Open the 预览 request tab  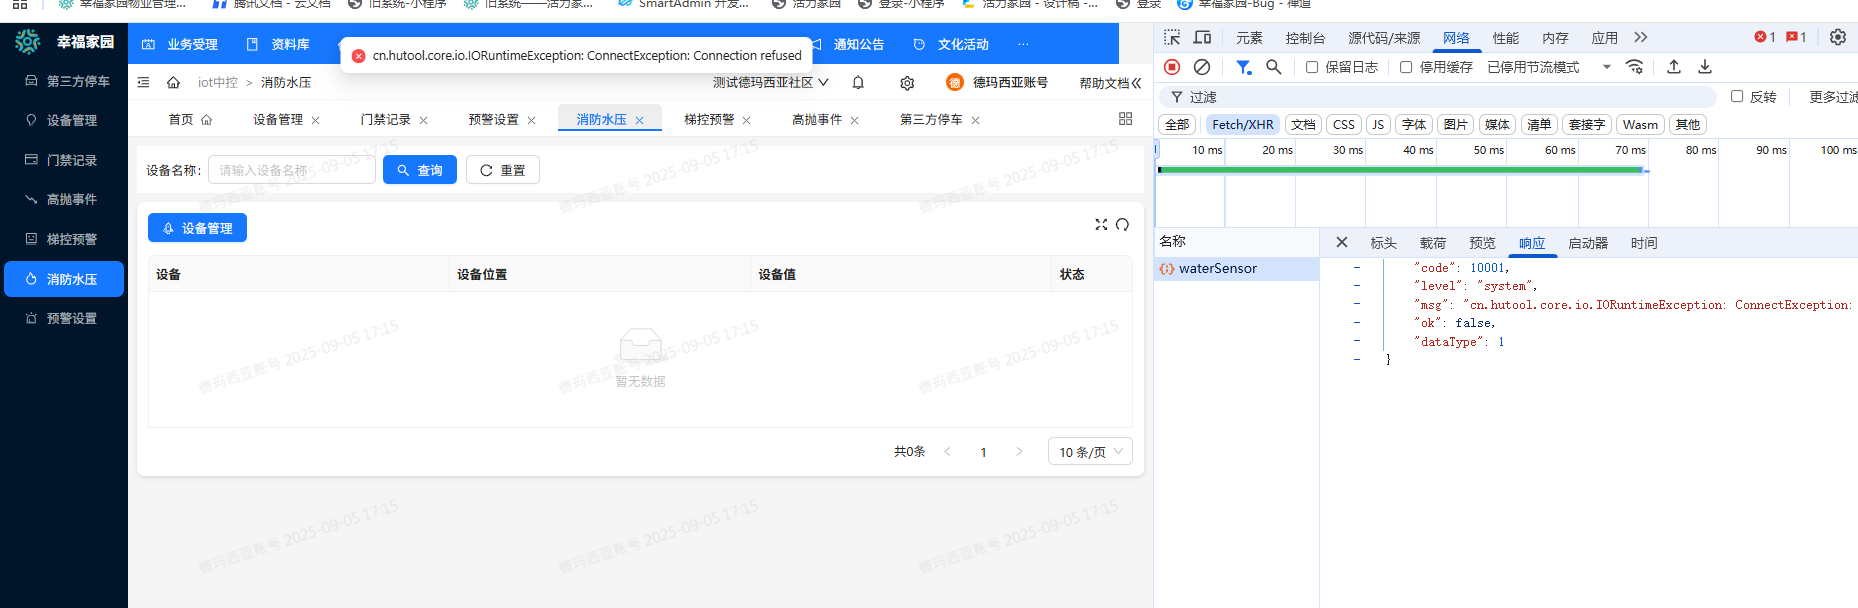pyautogui.click(x=1482, y=243)
